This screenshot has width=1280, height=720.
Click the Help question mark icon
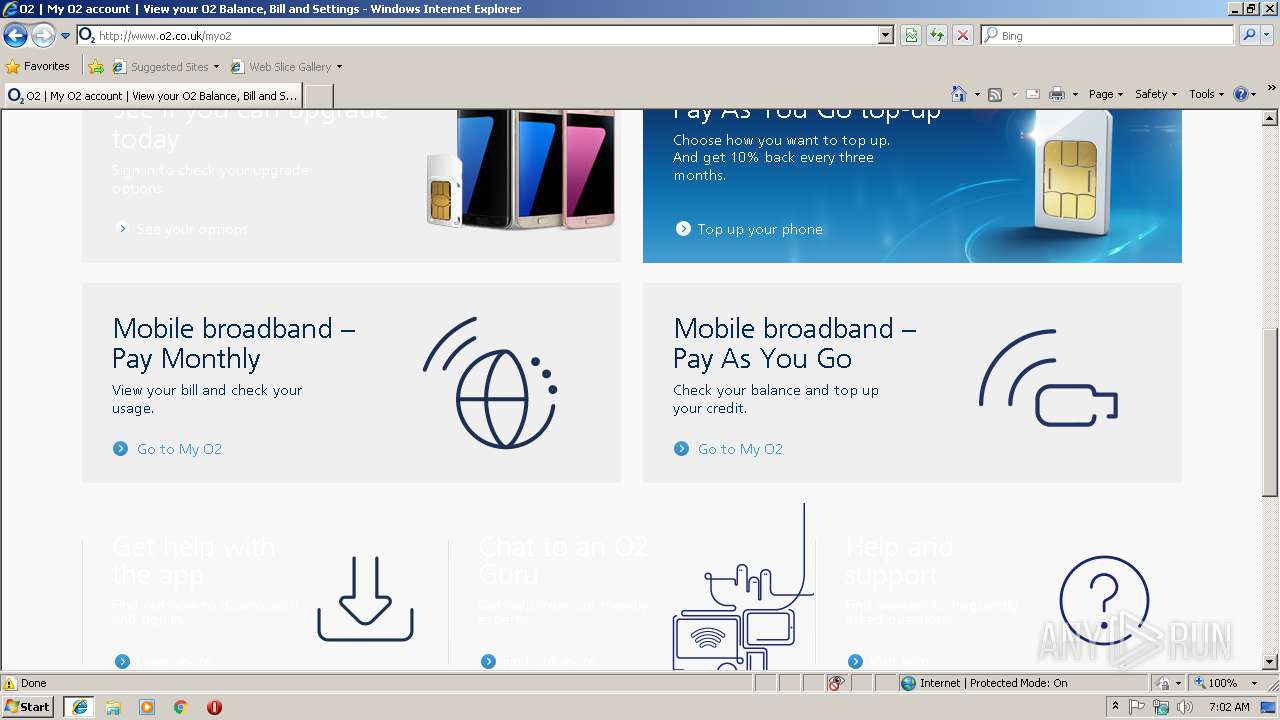(x=1241, y=94)
